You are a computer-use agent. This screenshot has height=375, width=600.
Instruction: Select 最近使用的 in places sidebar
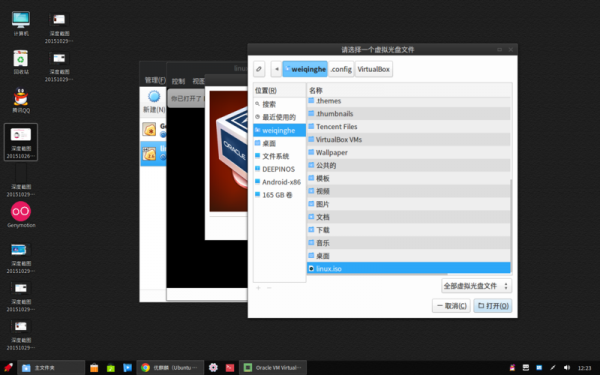(x=279, y=117)
